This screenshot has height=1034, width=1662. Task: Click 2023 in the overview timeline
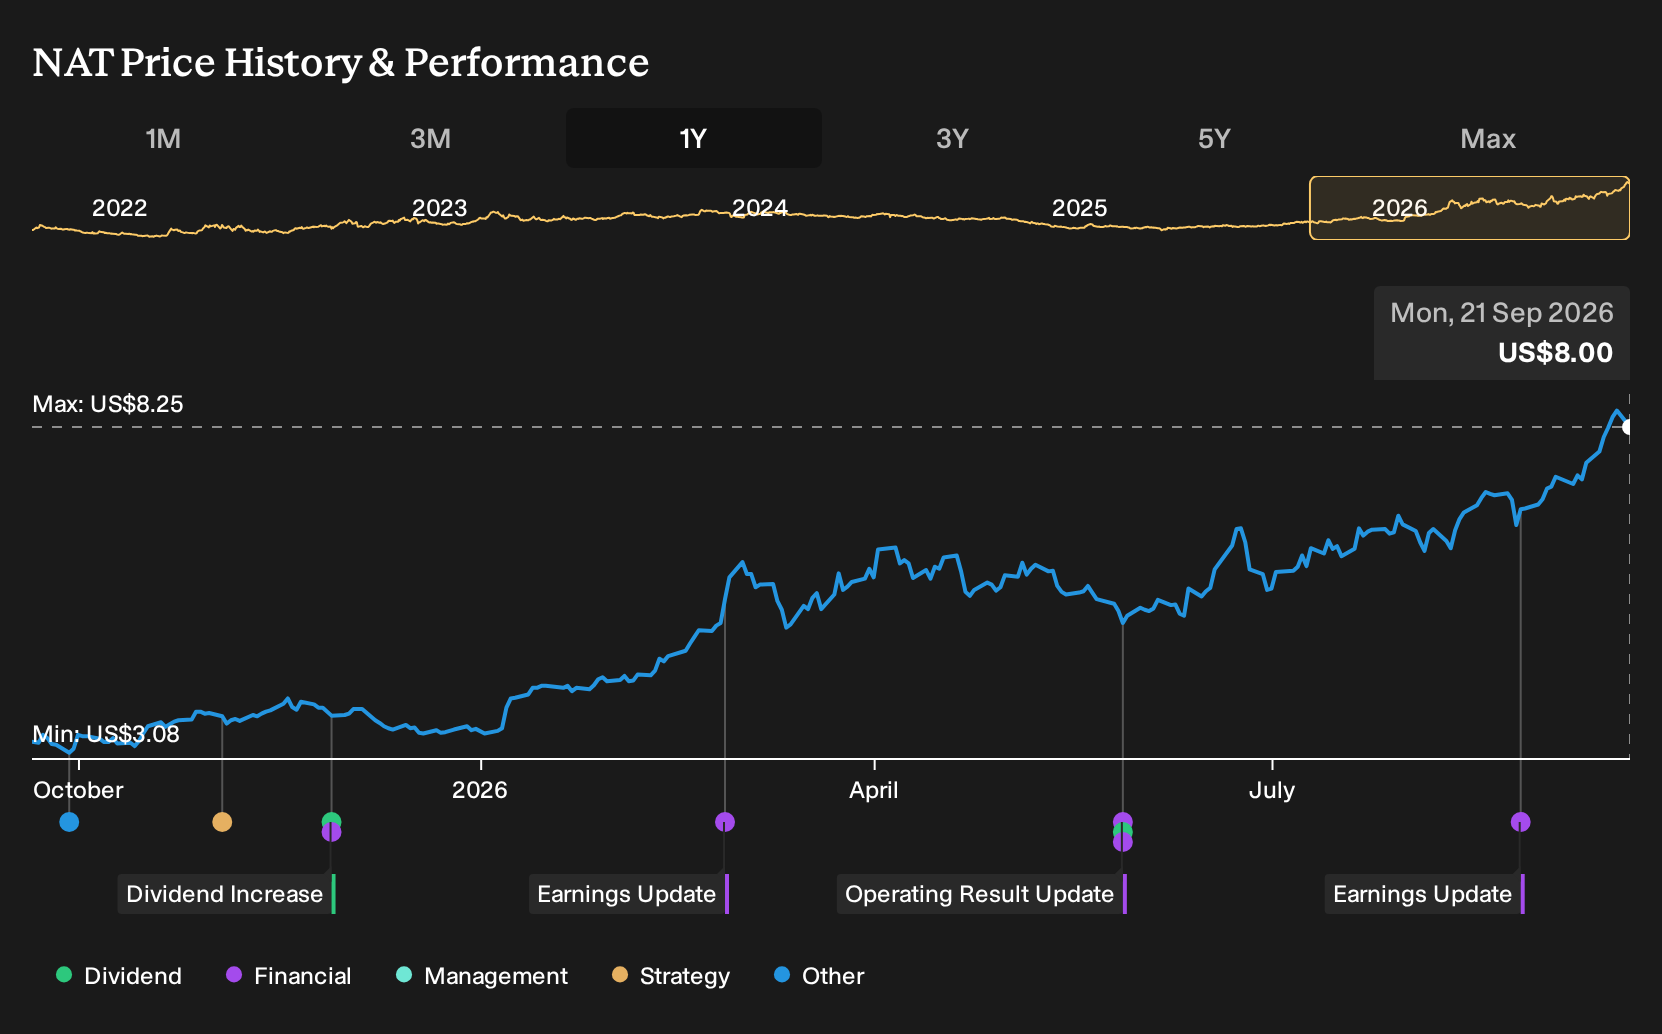tap(440, 208)
